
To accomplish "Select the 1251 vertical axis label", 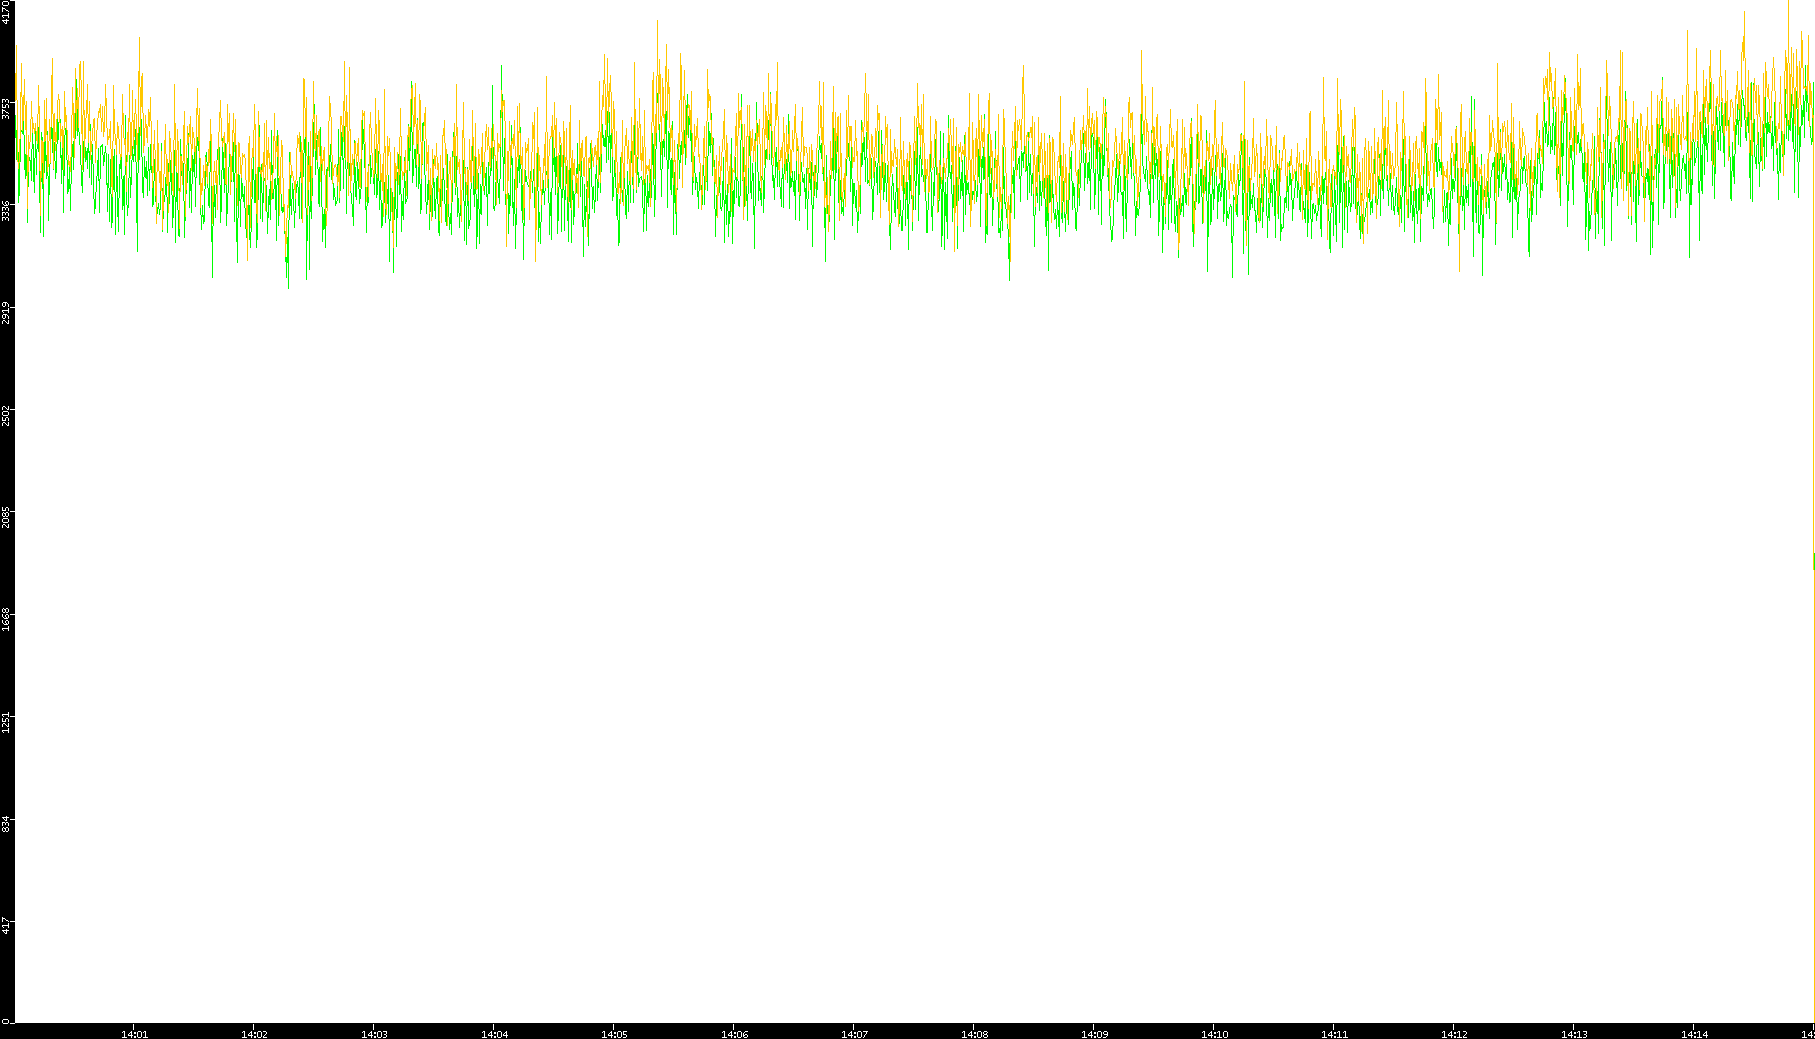I will (6, 722).
